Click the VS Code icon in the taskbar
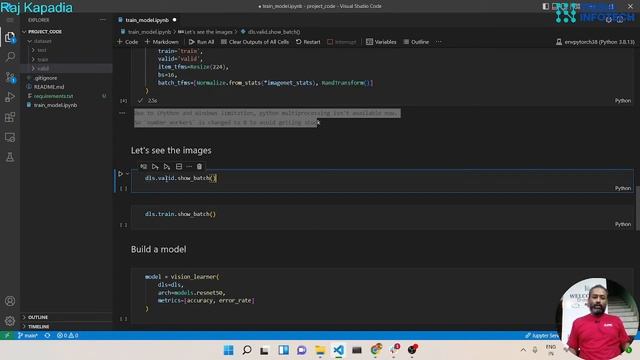The image size is (640, 360). 338,350
